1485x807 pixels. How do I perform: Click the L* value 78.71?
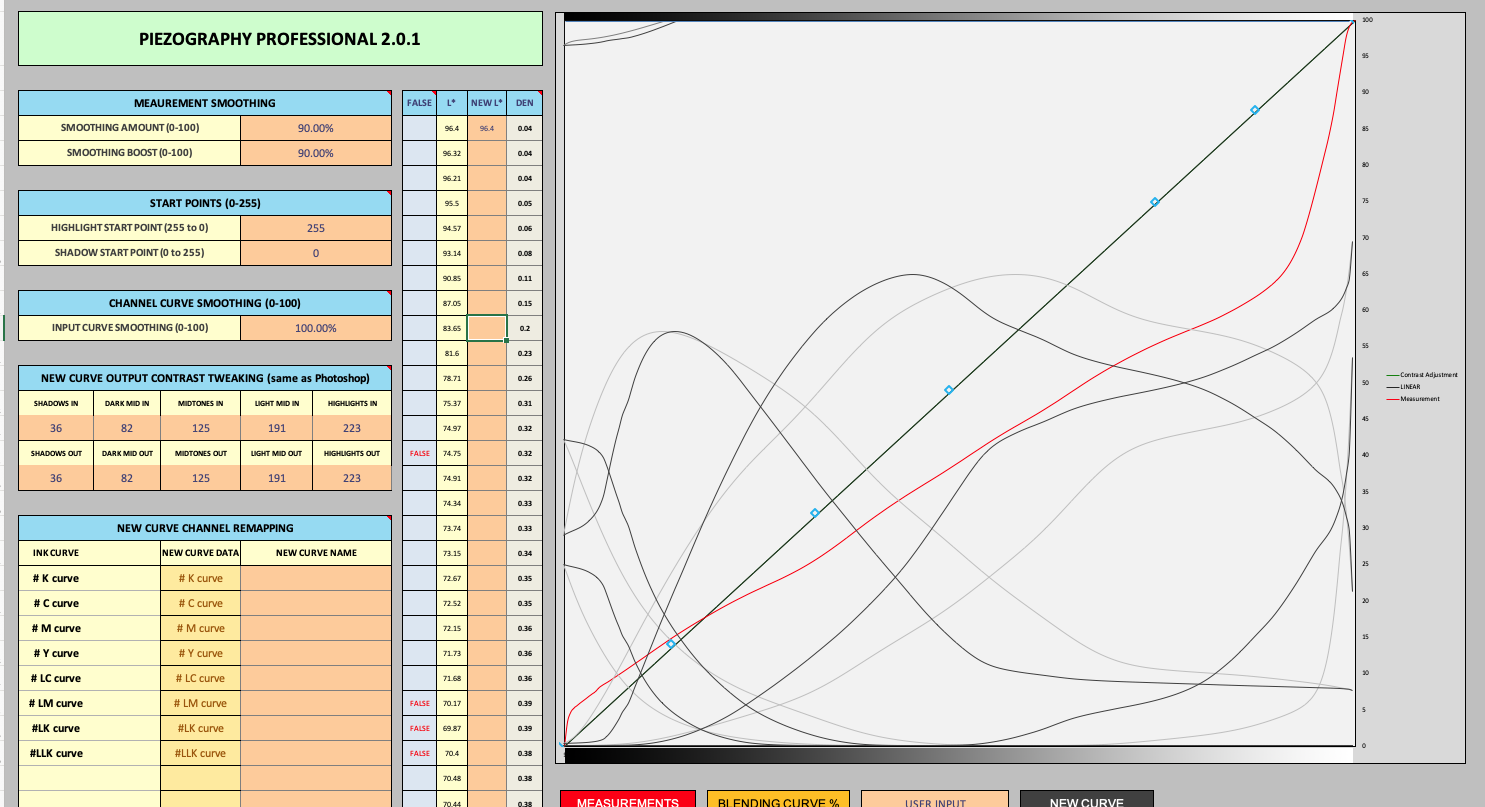tap(451, 378)
